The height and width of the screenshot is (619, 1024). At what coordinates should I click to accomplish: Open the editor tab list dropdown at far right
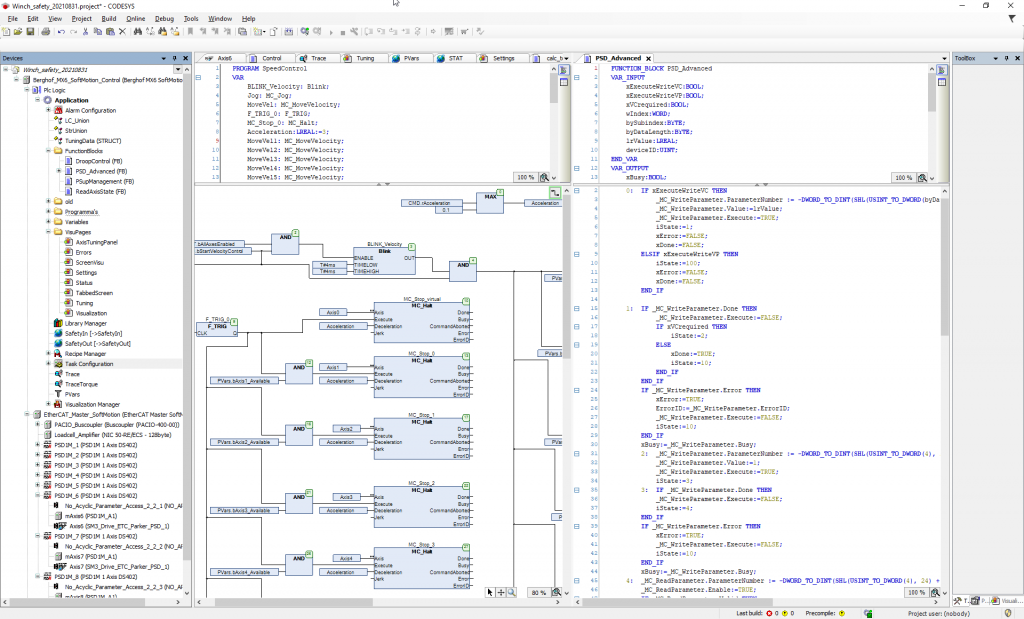tap(944, 58)
